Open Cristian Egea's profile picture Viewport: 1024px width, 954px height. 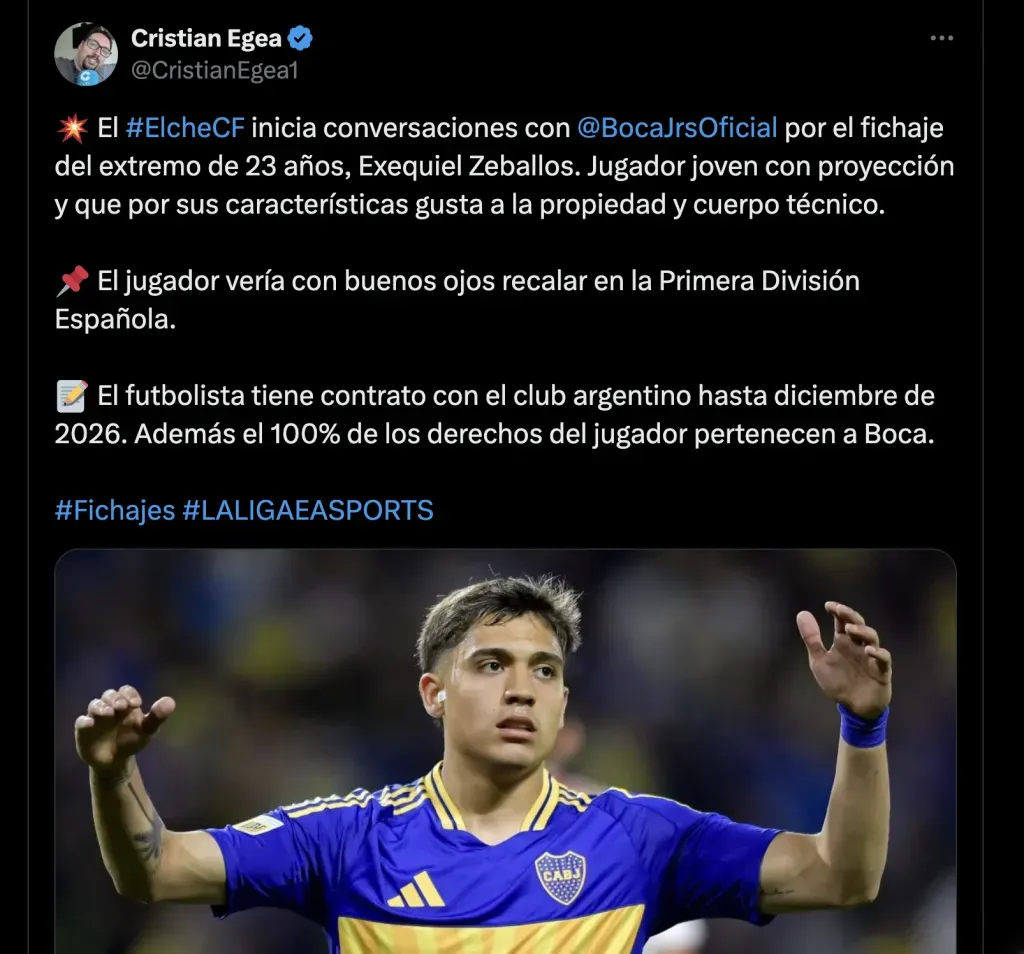[86, 54]
